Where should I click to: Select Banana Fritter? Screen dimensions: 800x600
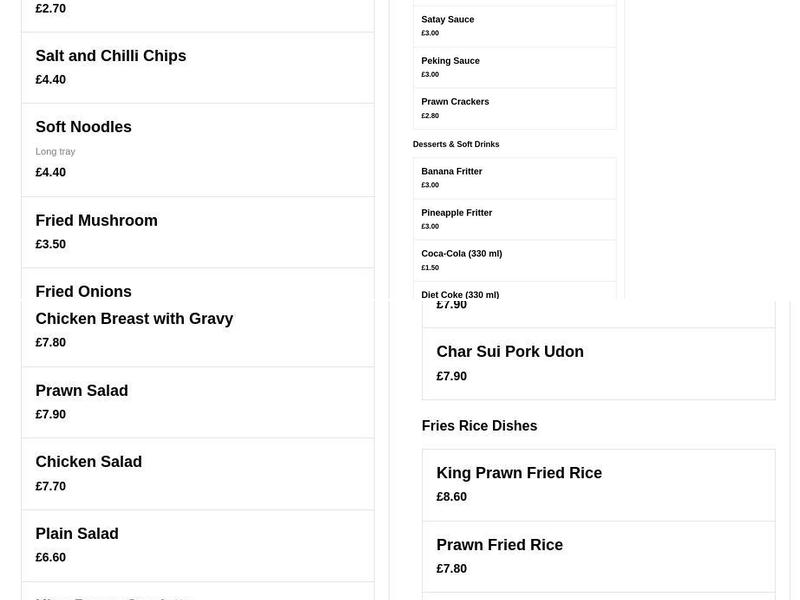(x=452, y=171)
